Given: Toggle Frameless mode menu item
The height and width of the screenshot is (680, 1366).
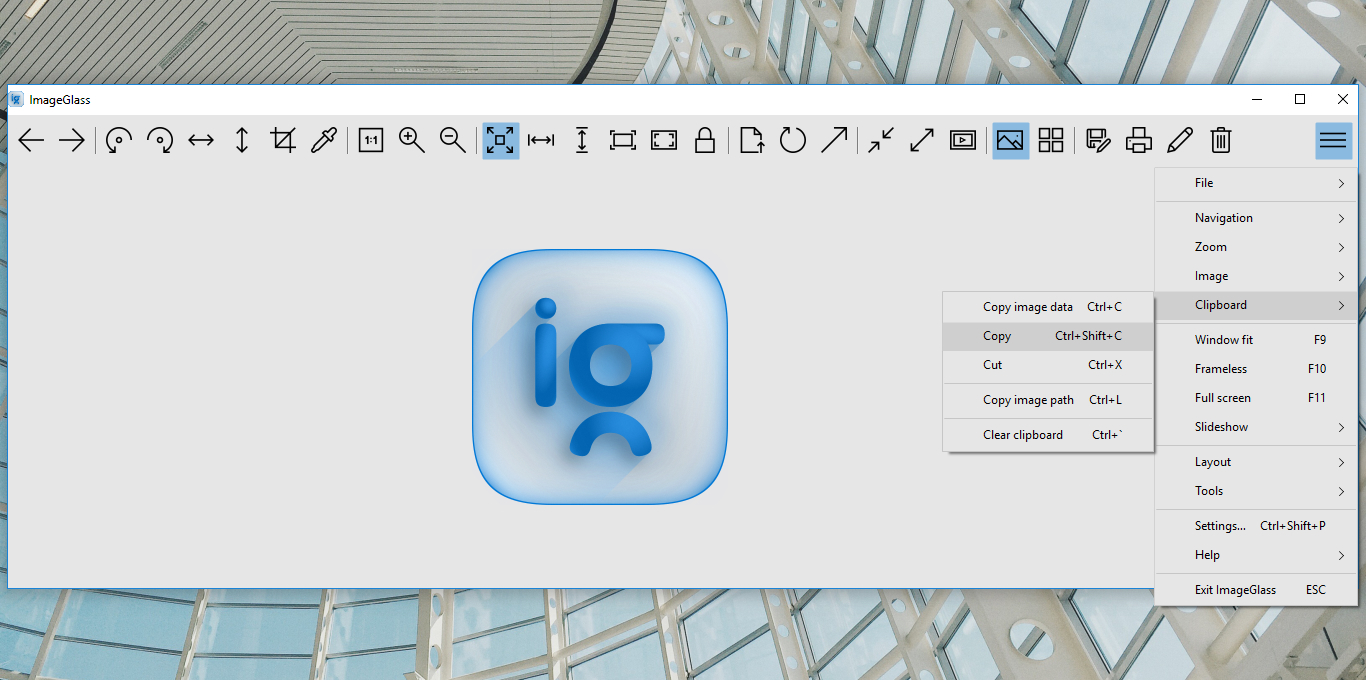Looking at the screenshot, I should click(x=1256, y=369).
